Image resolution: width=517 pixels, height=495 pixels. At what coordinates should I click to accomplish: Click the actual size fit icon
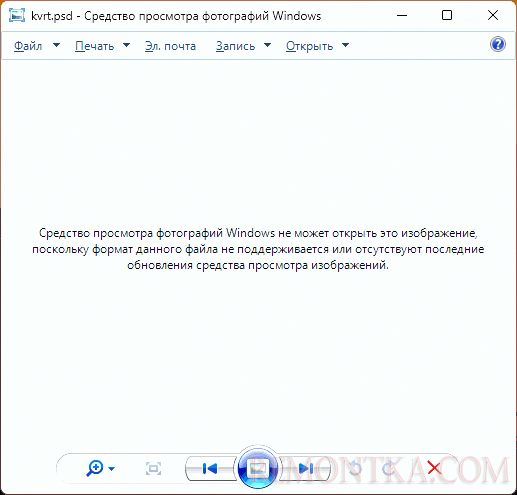click(x=153, y=469)
